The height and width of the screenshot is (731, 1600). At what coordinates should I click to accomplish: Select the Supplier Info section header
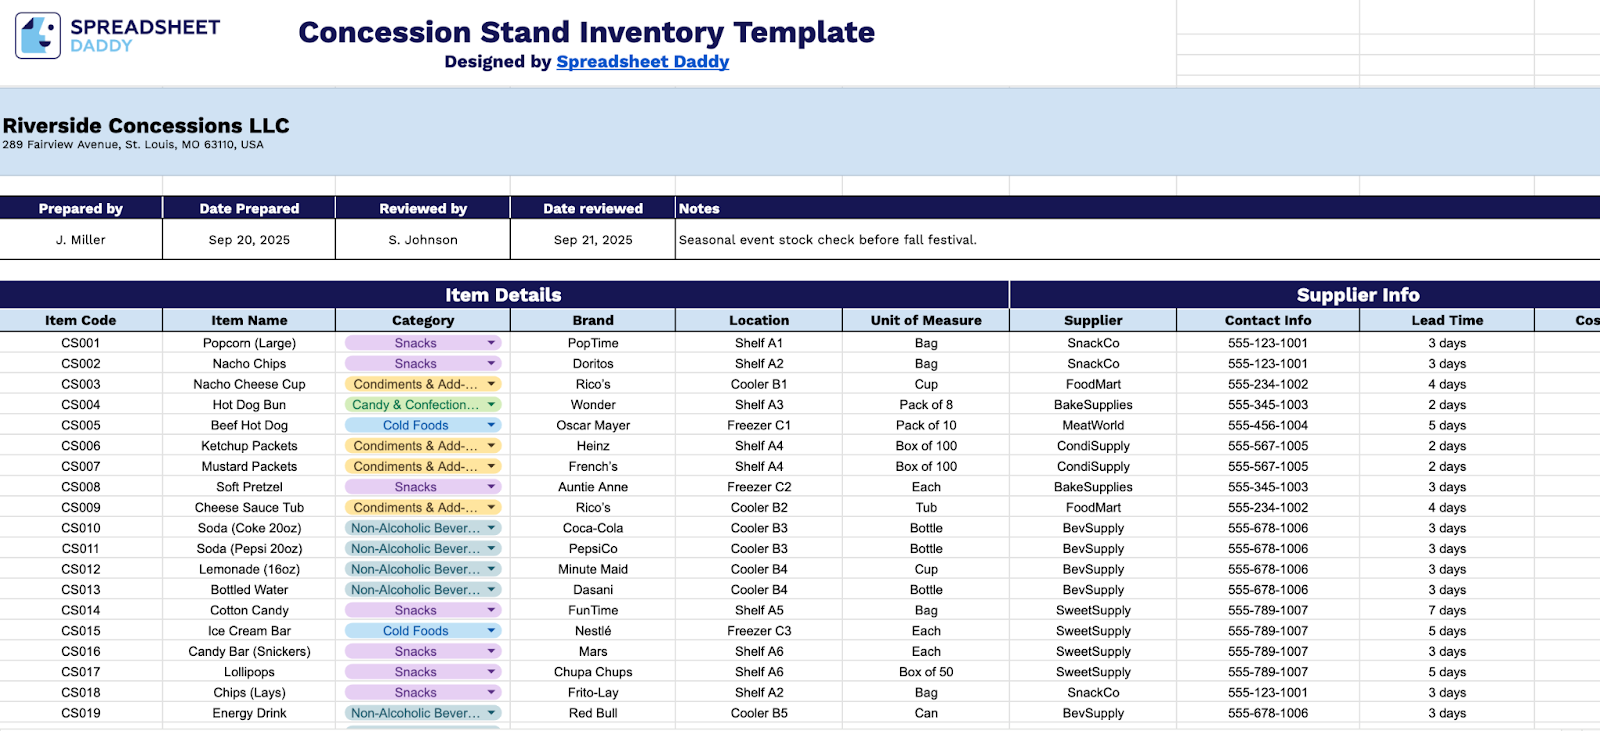click(1358, 294)
